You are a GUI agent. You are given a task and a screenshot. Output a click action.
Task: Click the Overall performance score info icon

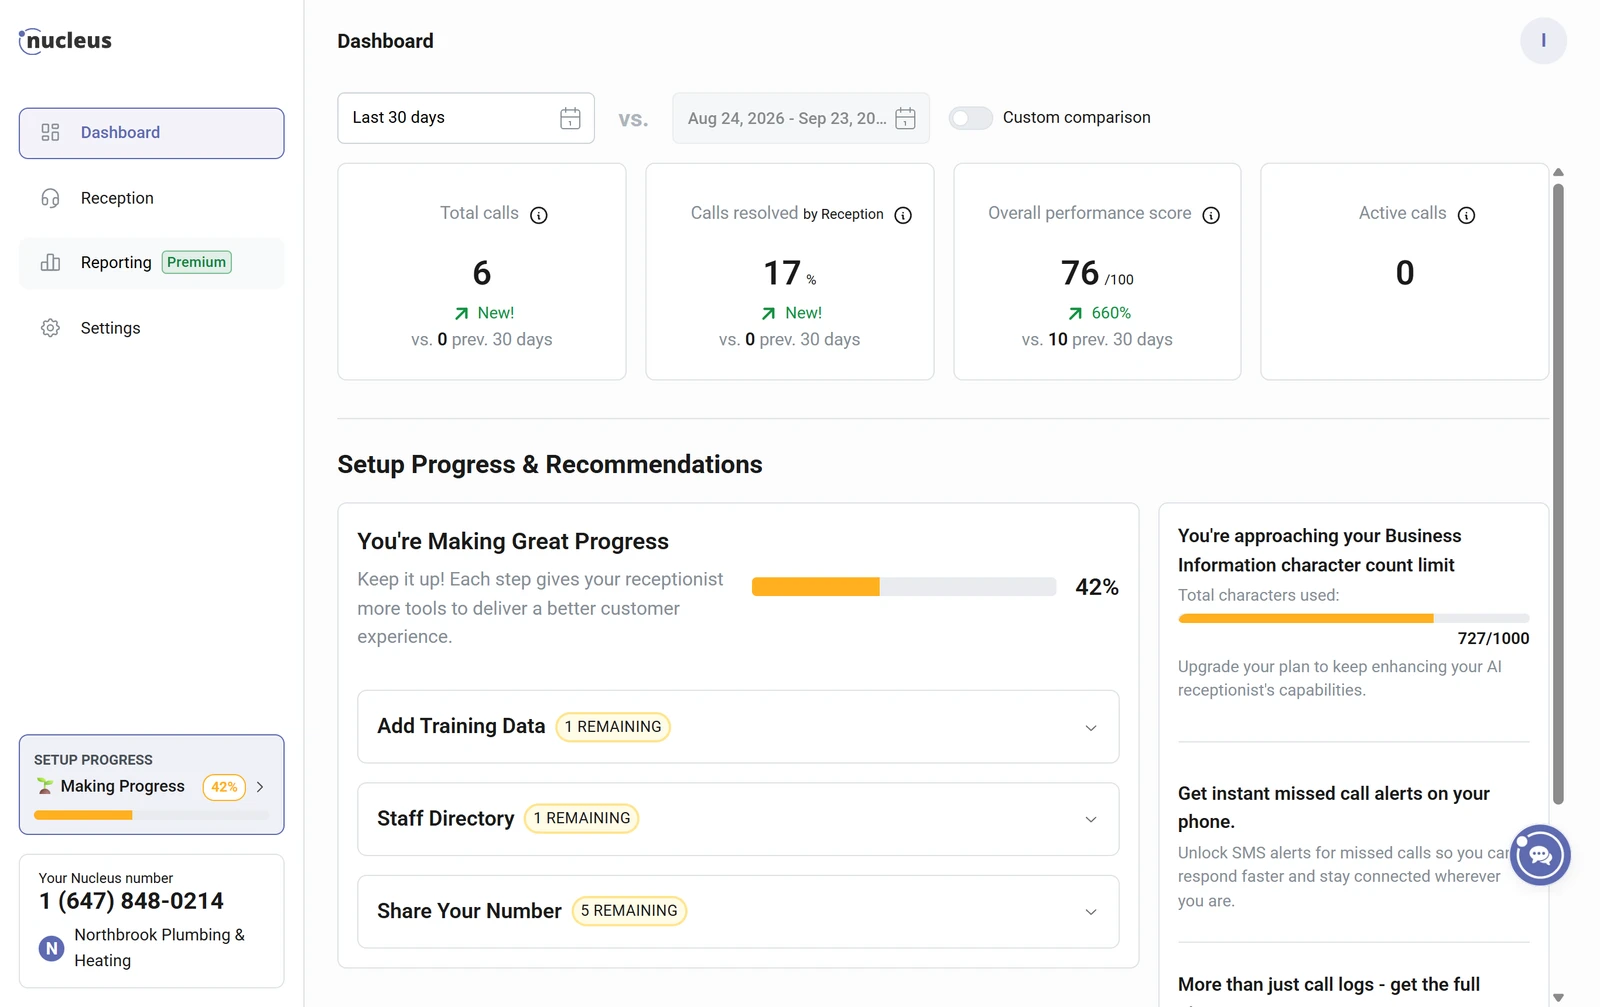pos(1211,215)
